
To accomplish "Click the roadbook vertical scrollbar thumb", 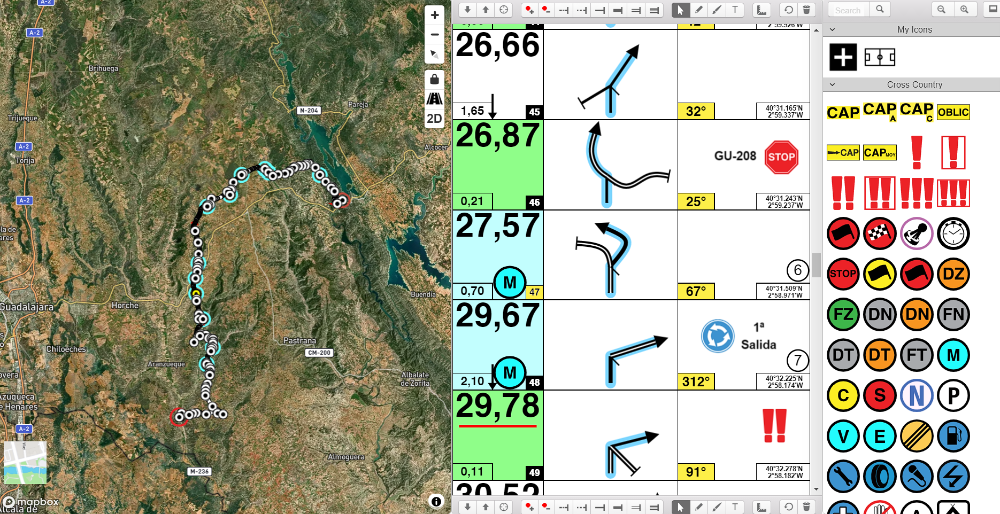I will (x=816, y=265).
